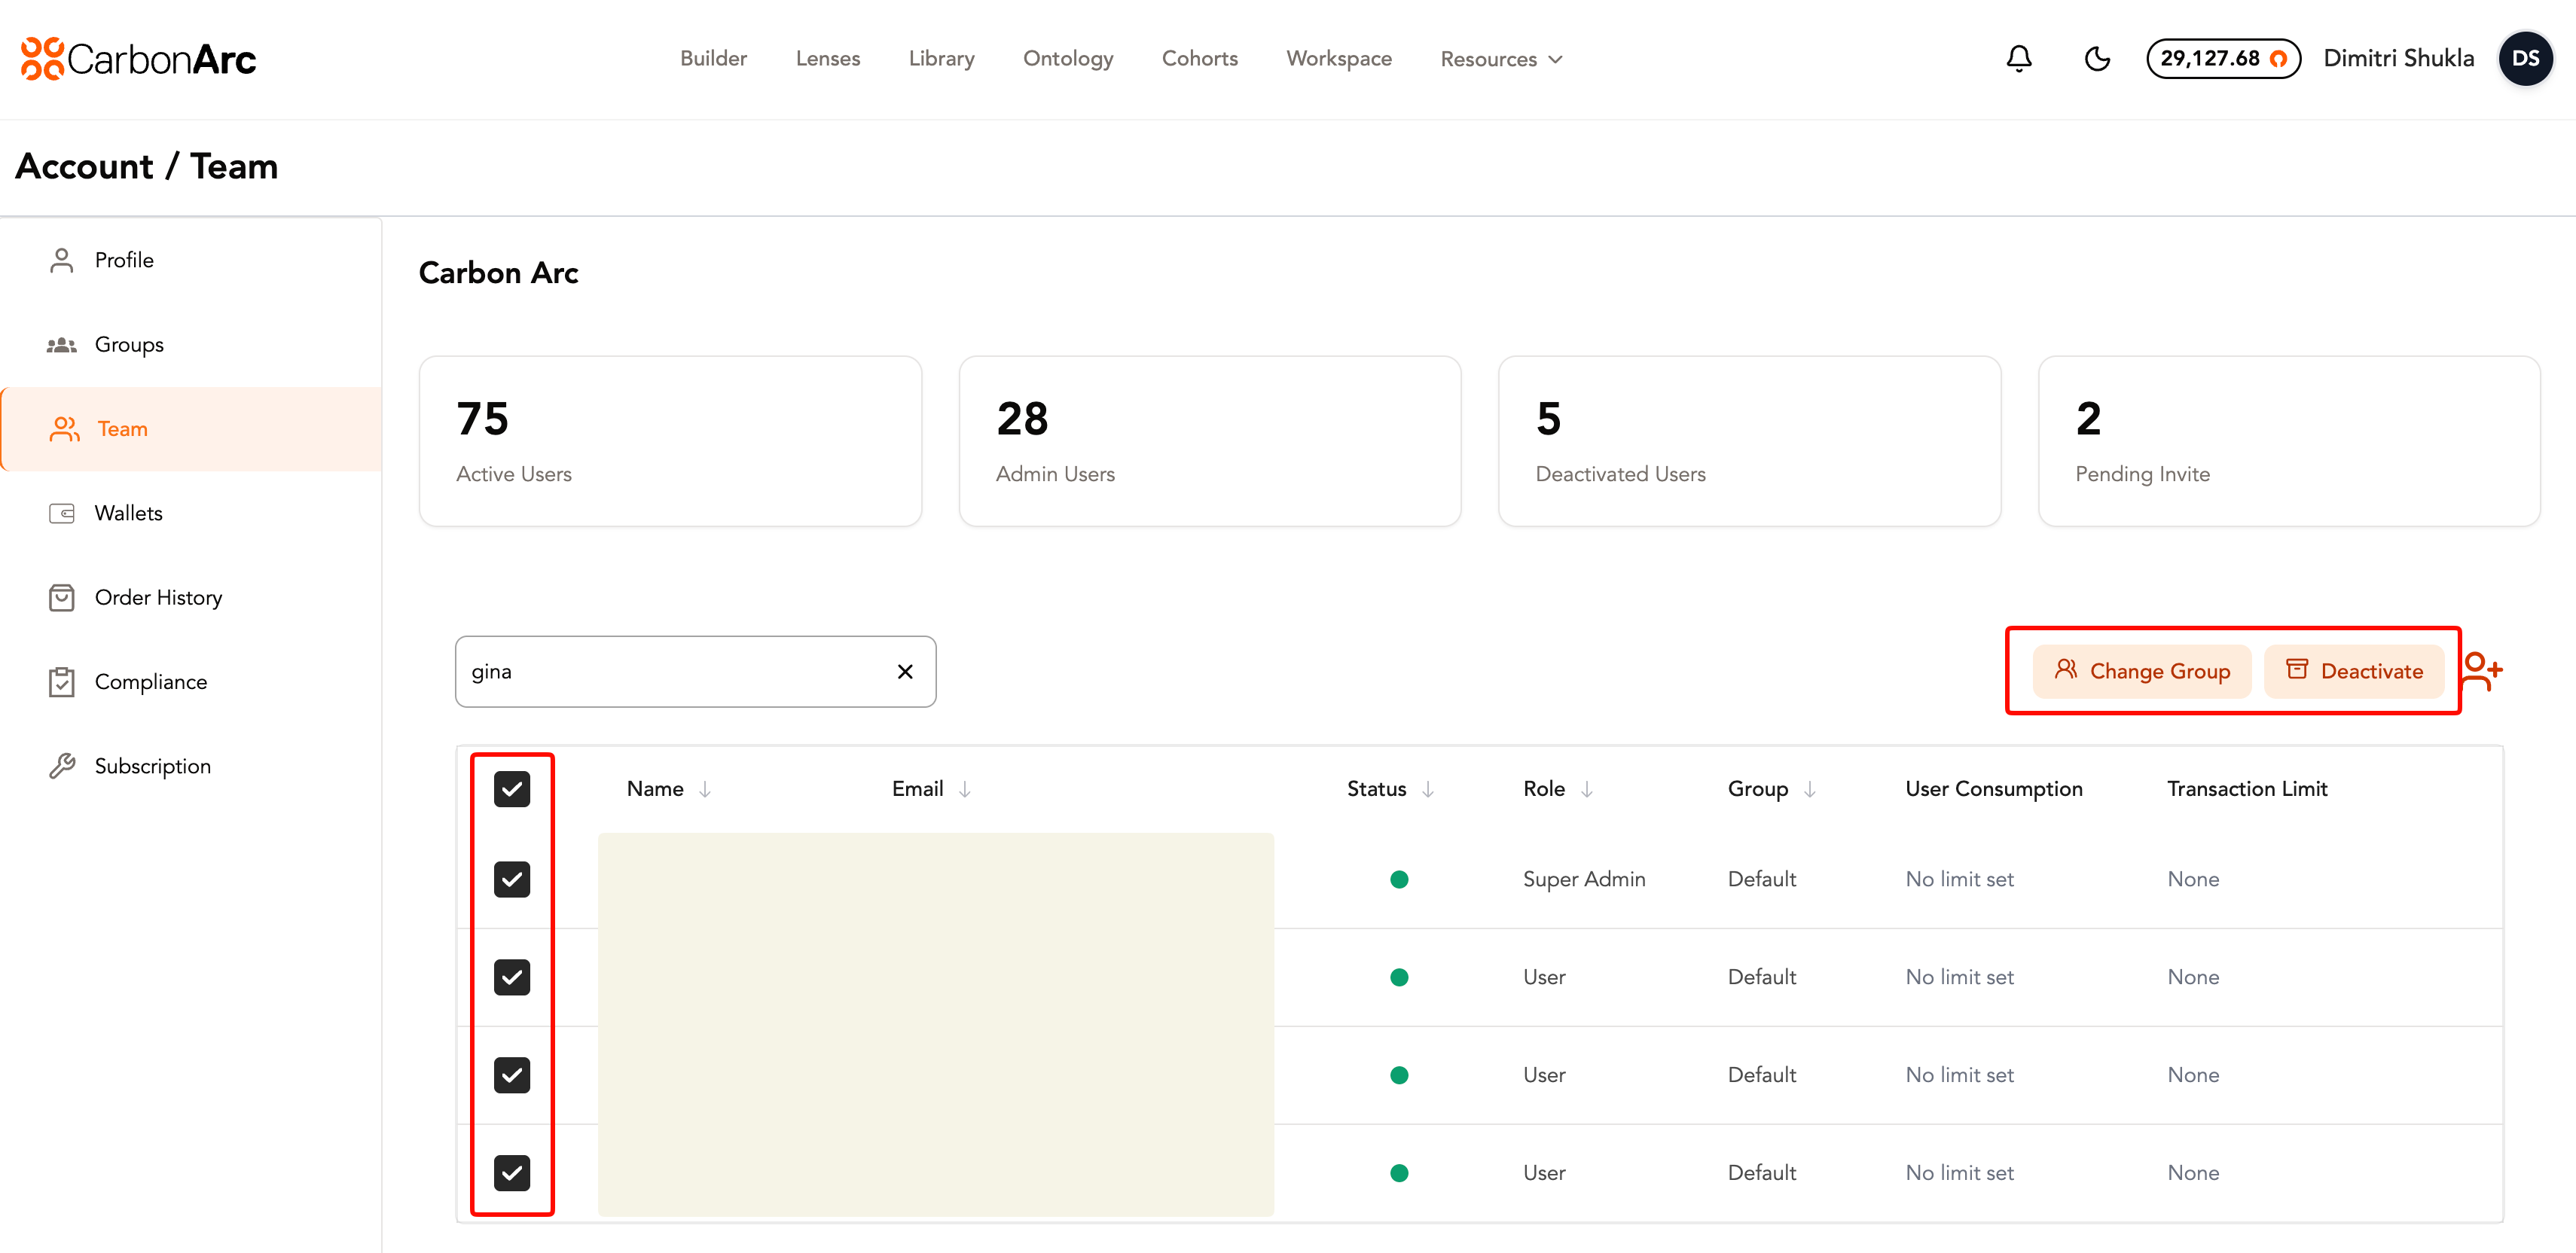Image resolution: width=2576 pixels, height=1253 pixels.
Task: Click the Change Group button
Action: (2142, 671)
